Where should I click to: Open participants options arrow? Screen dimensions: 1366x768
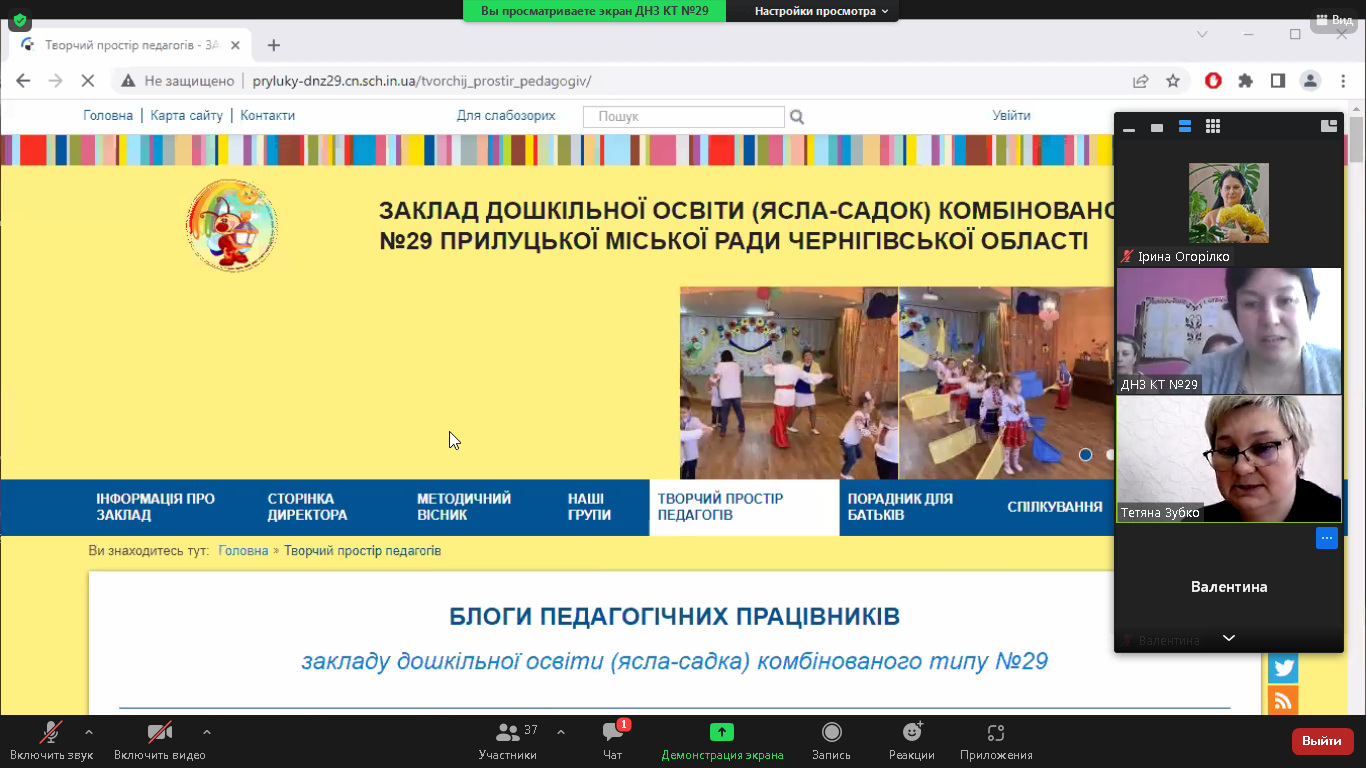pyautogui.click(x=560, y=732)
